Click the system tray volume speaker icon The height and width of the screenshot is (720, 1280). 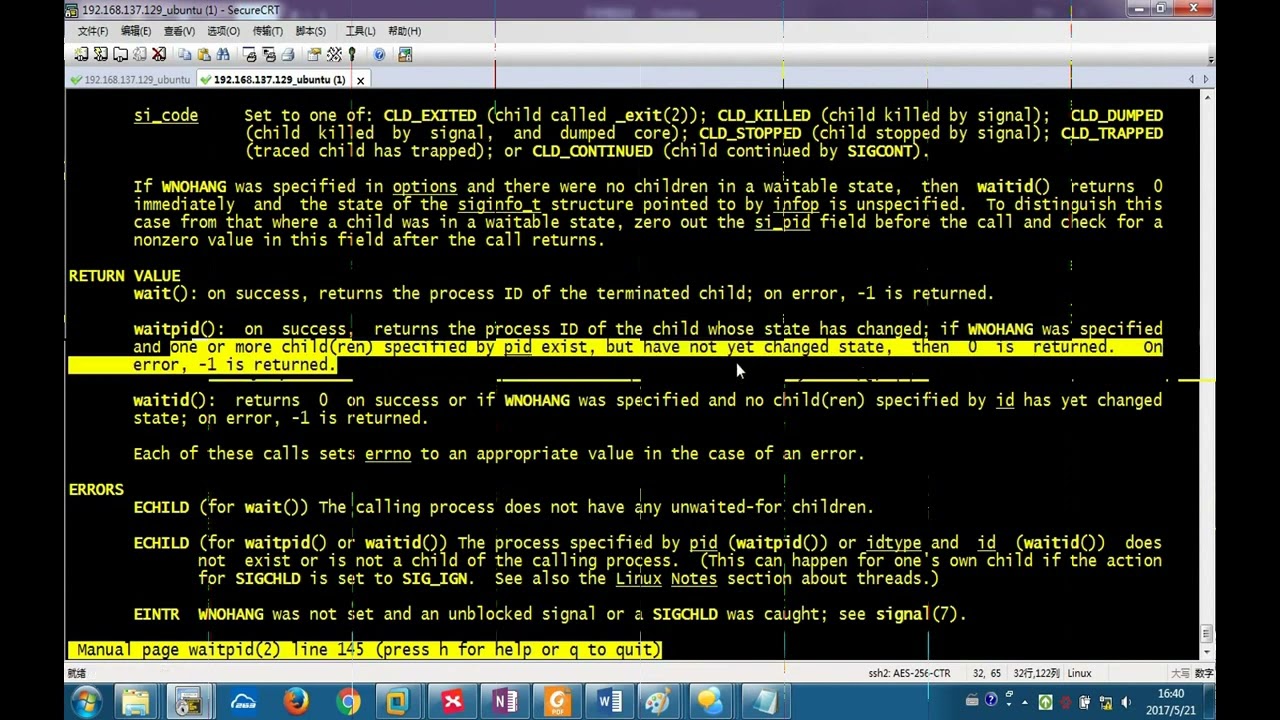(x=1126, y=702)
